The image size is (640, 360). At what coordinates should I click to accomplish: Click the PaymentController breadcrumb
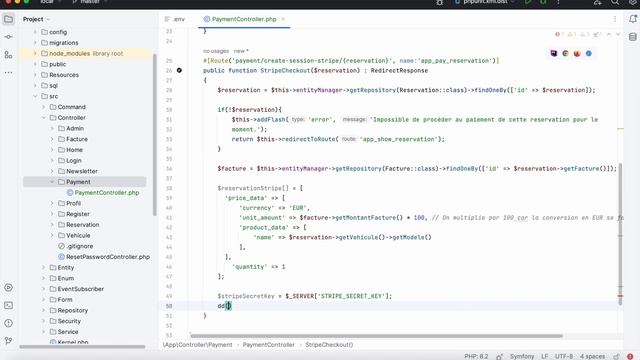click(269, 345)
